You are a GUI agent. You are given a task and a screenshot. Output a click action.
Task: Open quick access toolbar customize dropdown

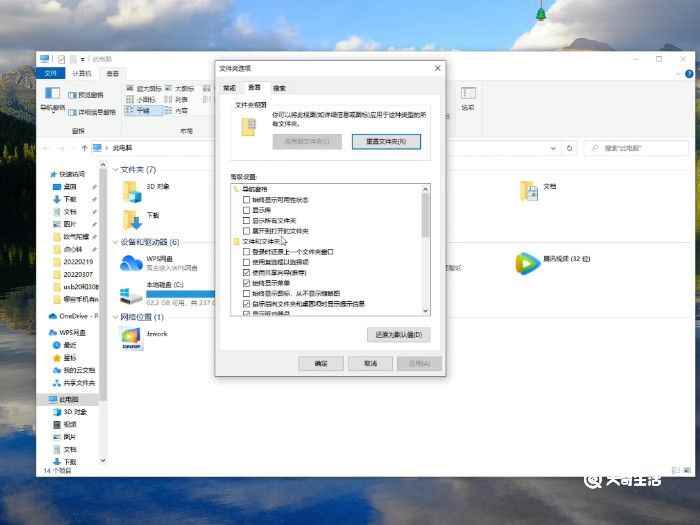point(83,59)
